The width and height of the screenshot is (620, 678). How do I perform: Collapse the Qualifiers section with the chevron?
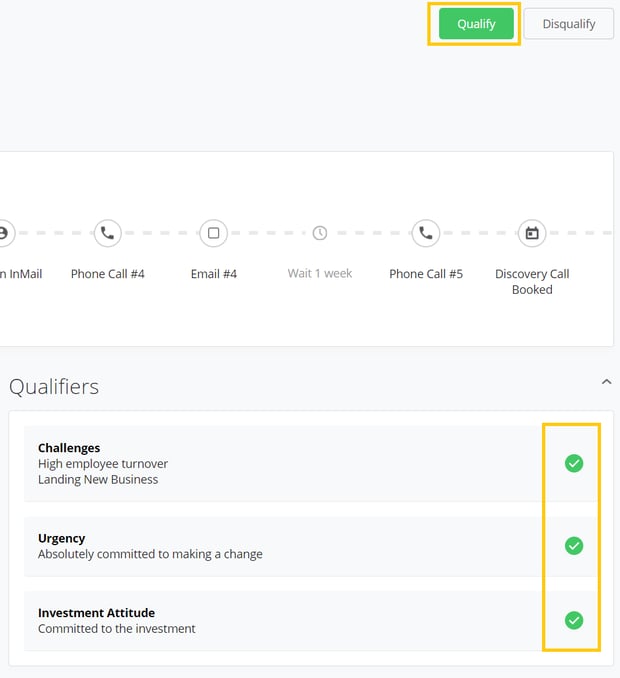click(605, 382)
